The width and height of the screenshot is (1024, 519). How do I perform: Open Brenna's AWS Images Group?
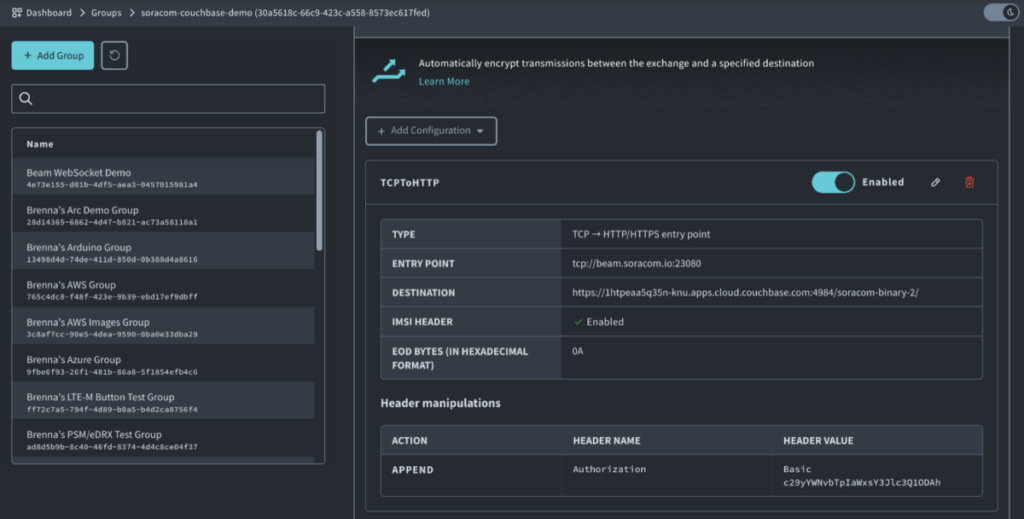click(88, 322)
